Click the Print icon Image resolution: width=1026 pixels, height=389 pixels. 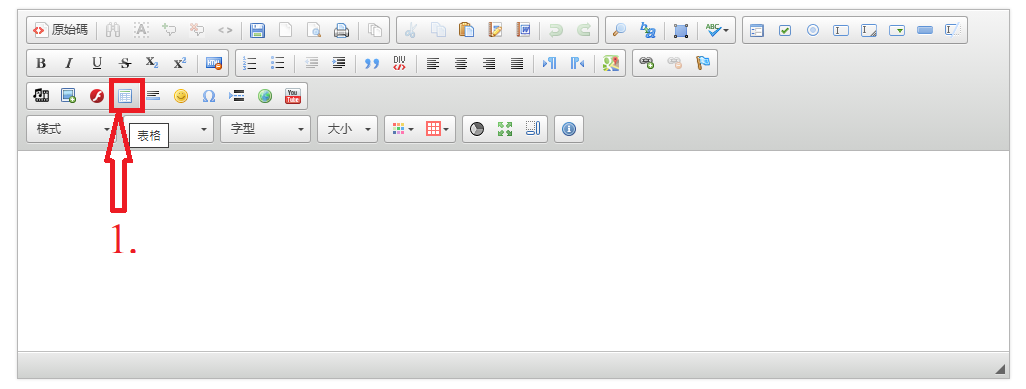click(x=342, y=30)
